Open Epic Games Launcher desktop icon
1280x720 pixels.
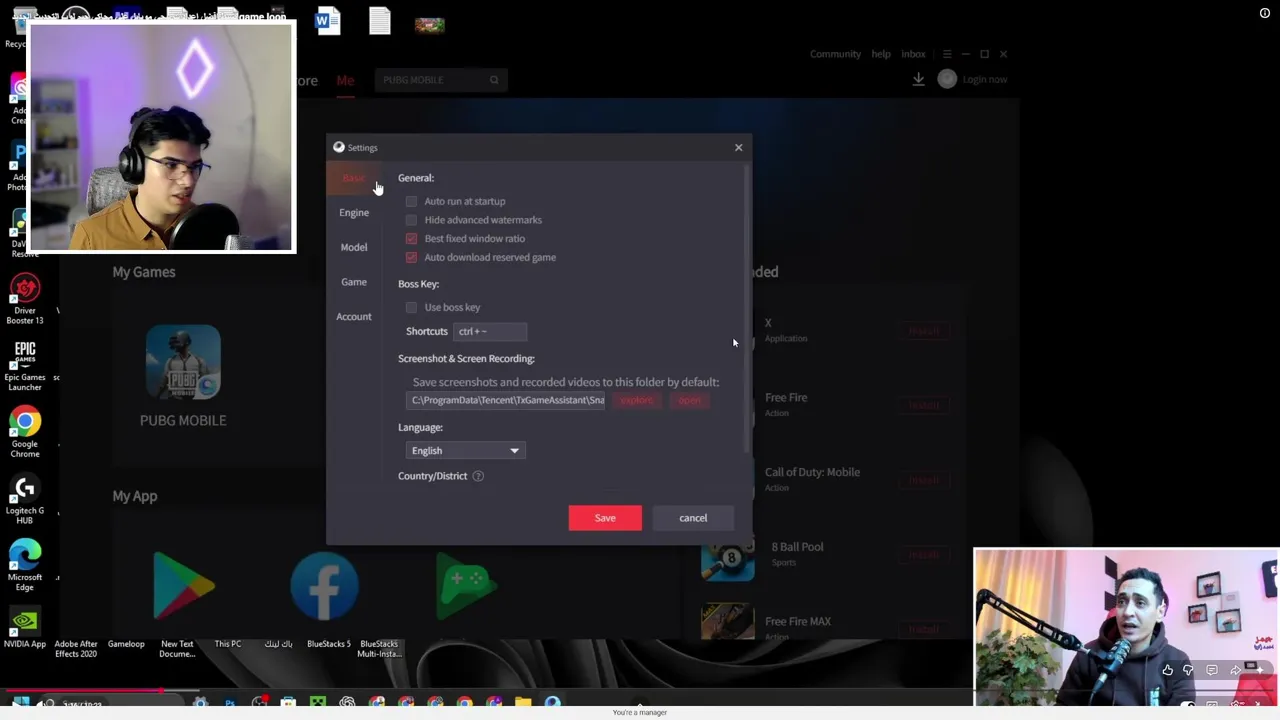coord(25,365)
